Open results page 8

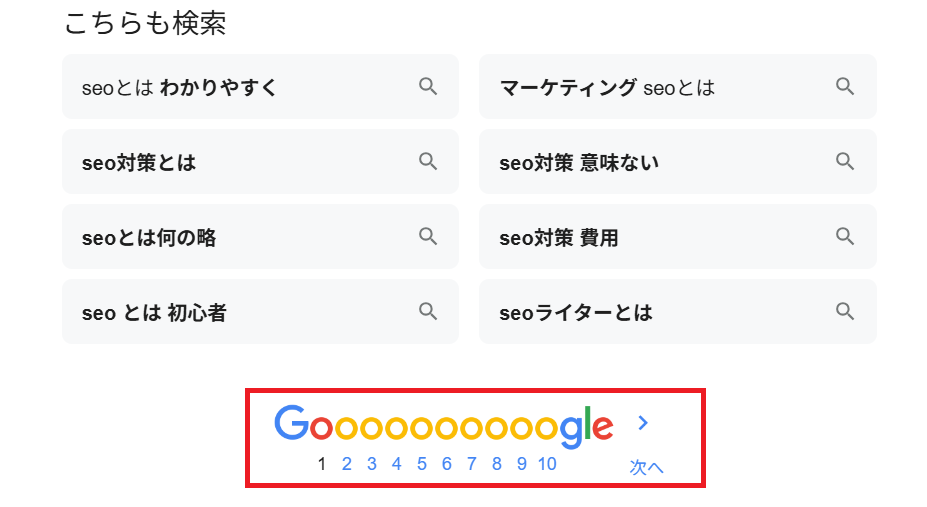tap(497, 464)
